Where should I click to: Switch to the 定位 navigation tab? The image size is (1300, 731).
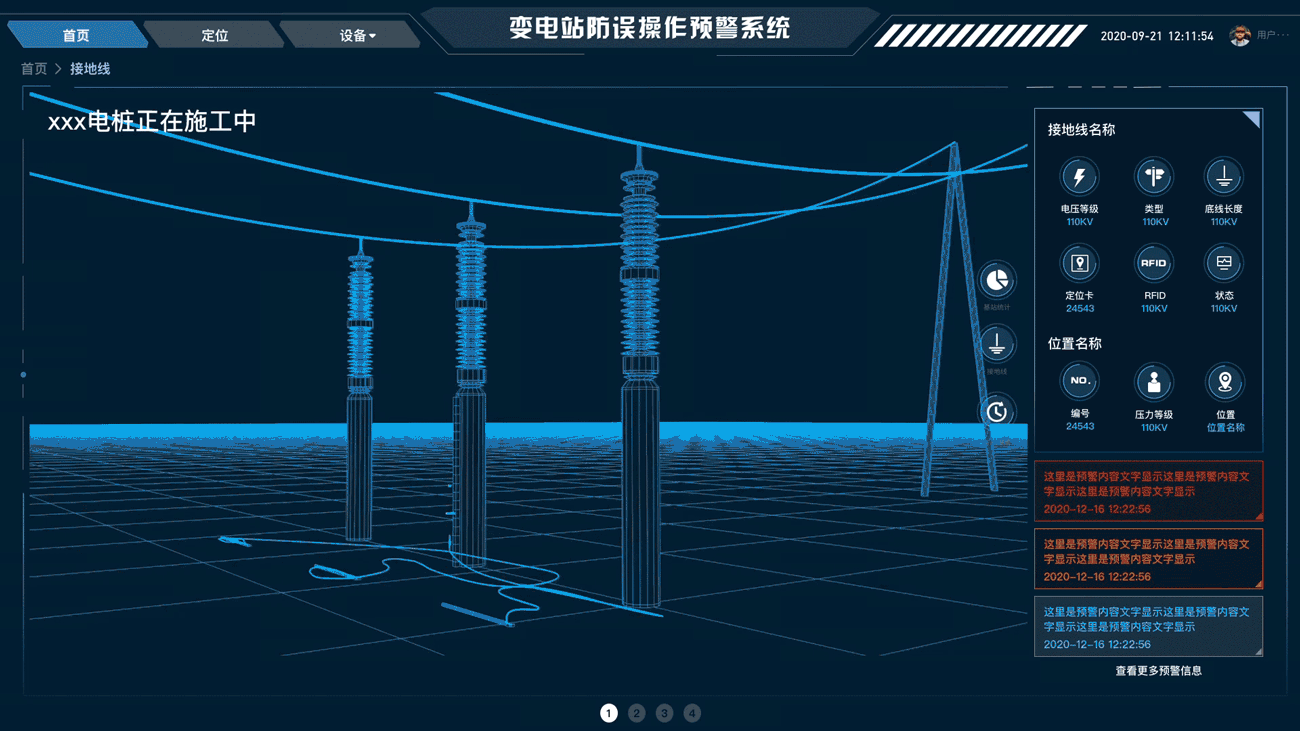(215, 35)
